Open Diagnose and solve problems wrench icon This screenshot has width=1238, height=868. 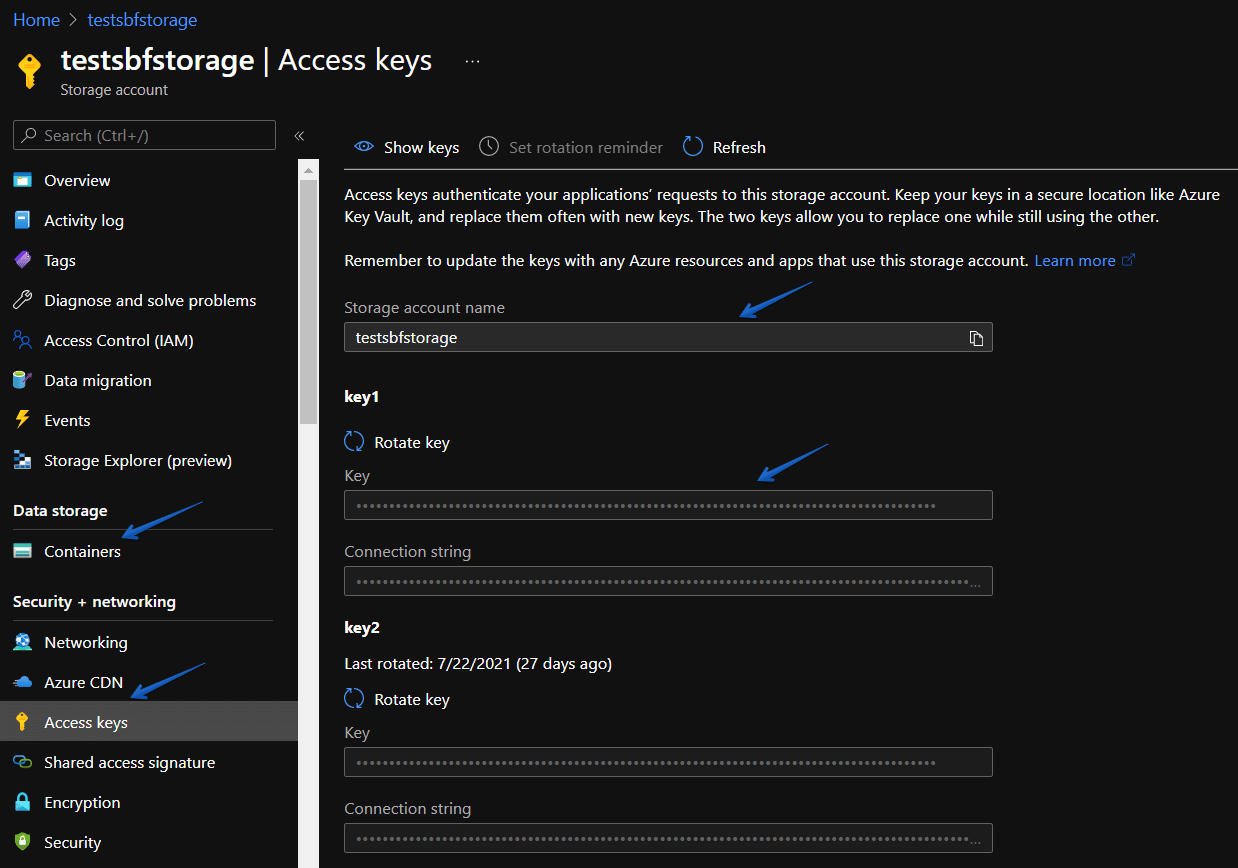pos(24,300)
